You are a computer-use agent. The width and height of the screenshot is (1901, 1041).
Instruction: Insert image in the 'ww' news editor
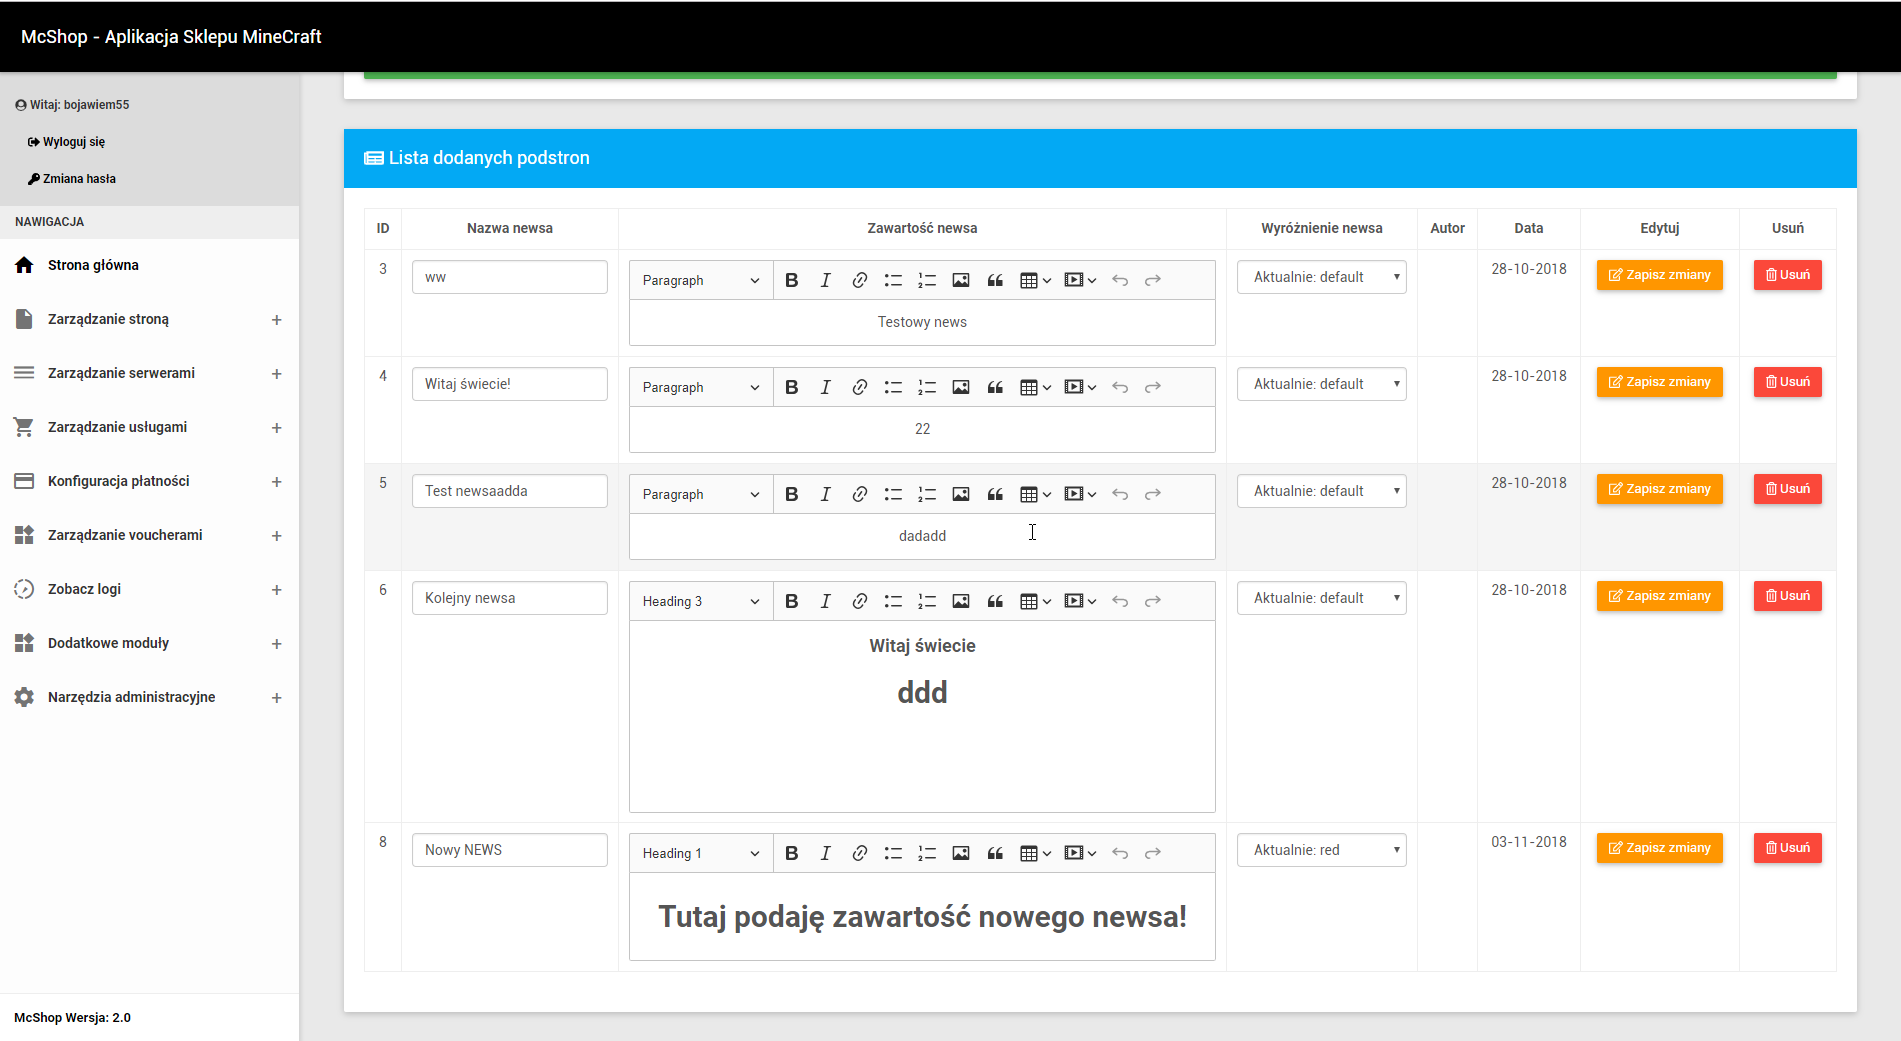pyautogui.click(x=961, y=280)
